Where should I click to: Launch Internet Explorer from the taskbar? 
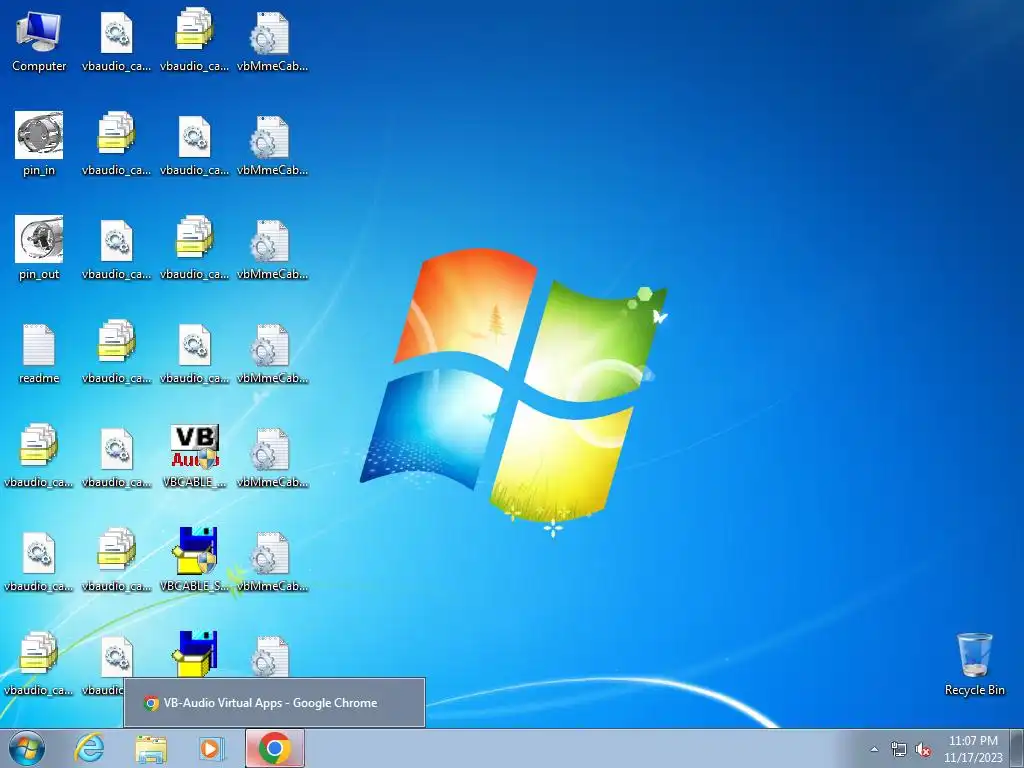pyautogui.click(x=89, y=748)
